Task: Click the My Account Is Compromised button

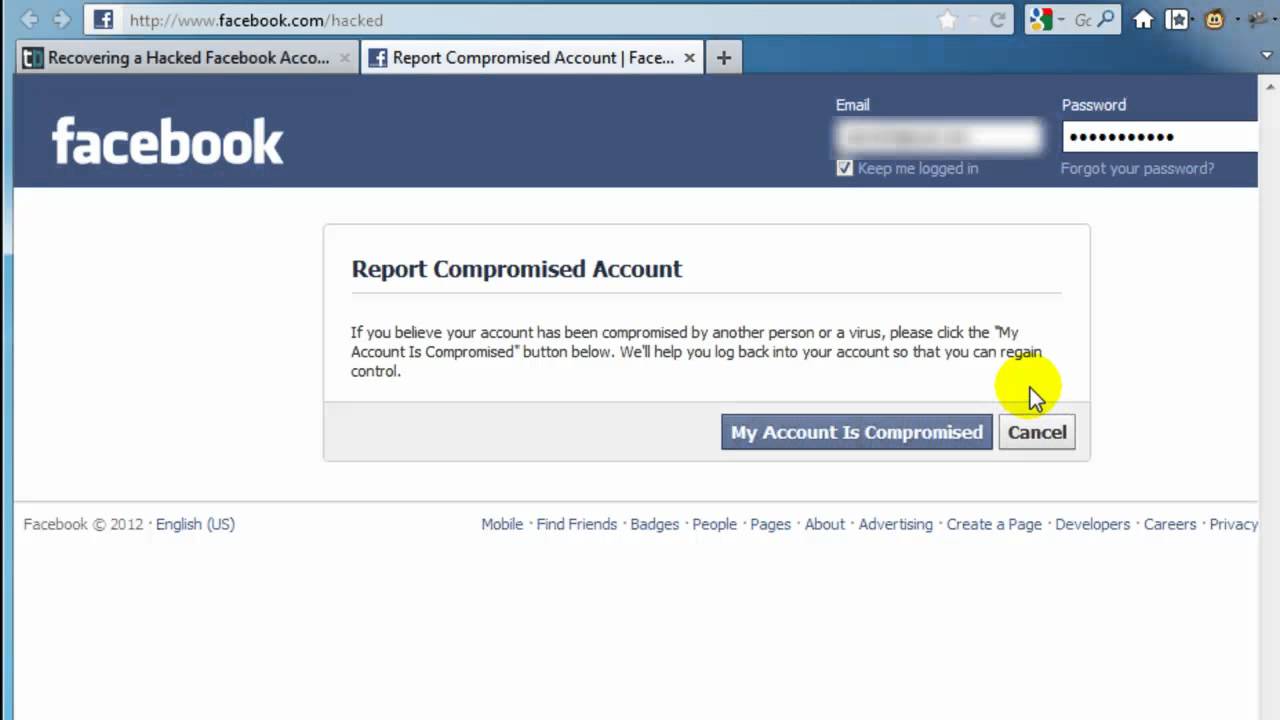Action: (x=857, y=432)
